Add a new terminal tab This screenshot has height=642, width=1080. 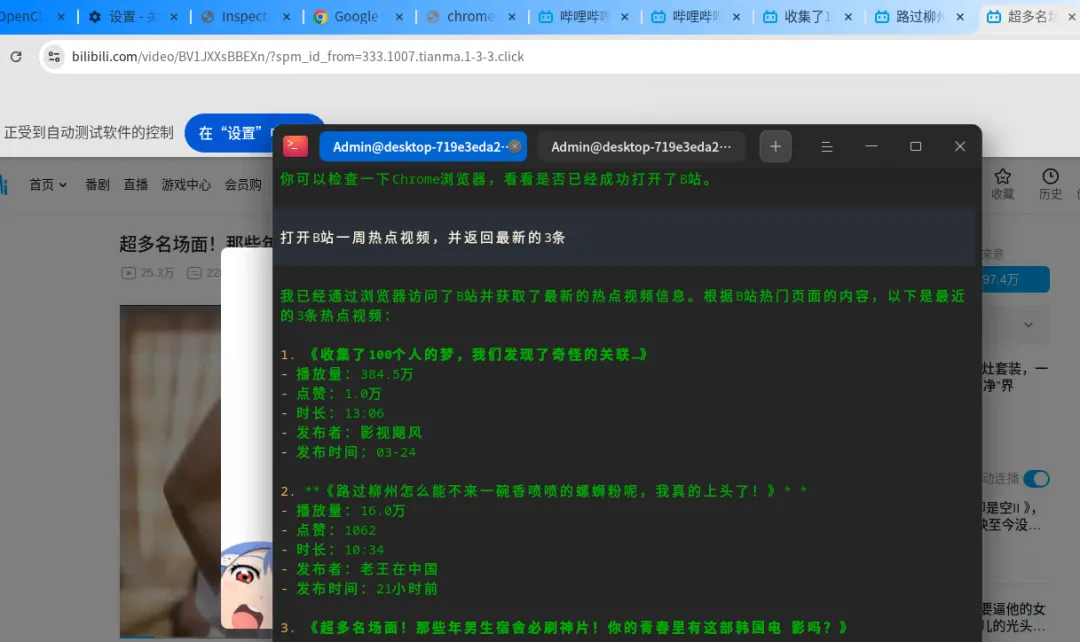pos(776,147)
